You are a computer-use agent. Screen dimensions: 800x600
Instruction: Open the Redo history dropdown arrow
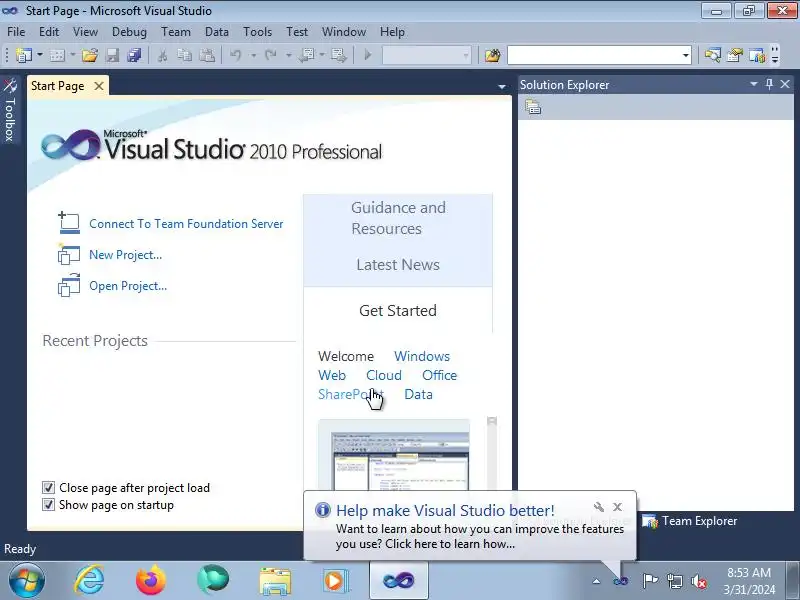point(288,55)
